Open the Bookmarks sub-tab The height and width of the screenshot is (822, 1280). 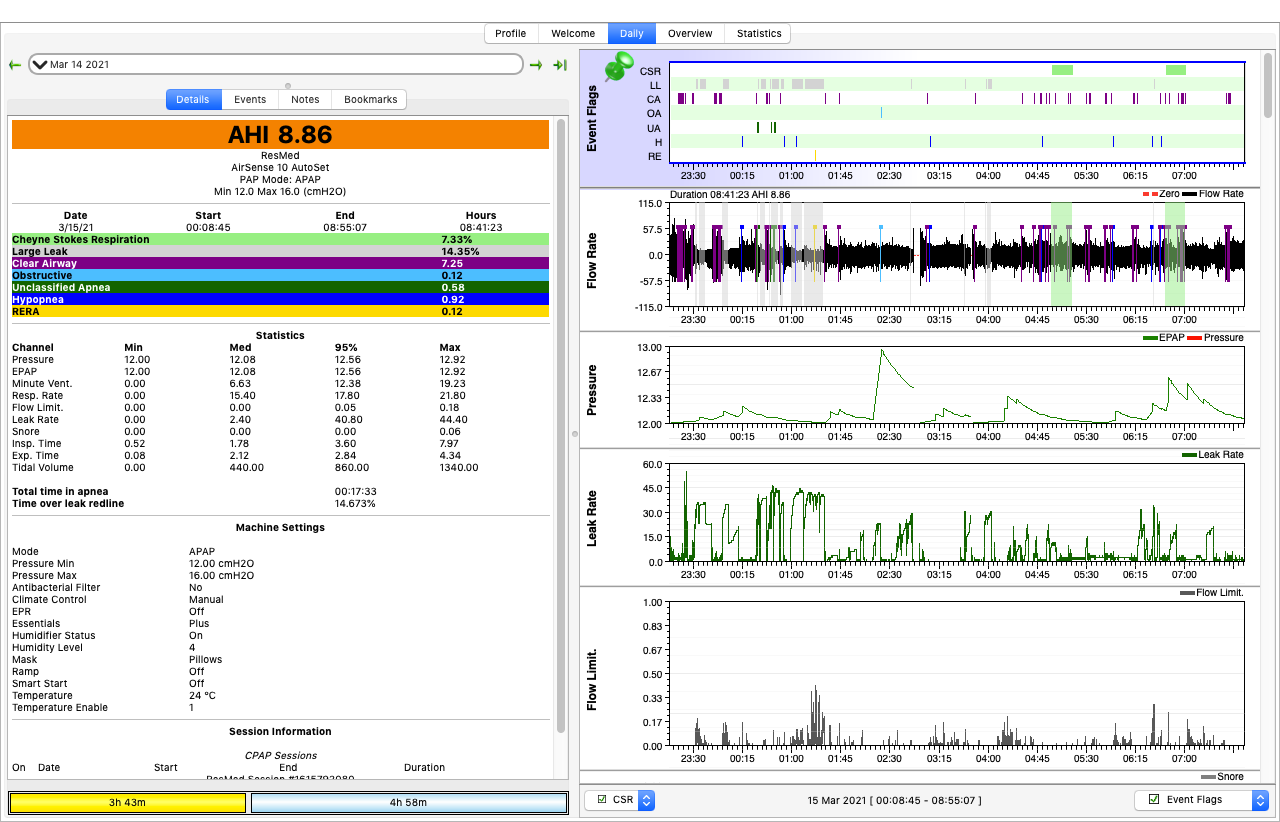click(x=370, y=99)
